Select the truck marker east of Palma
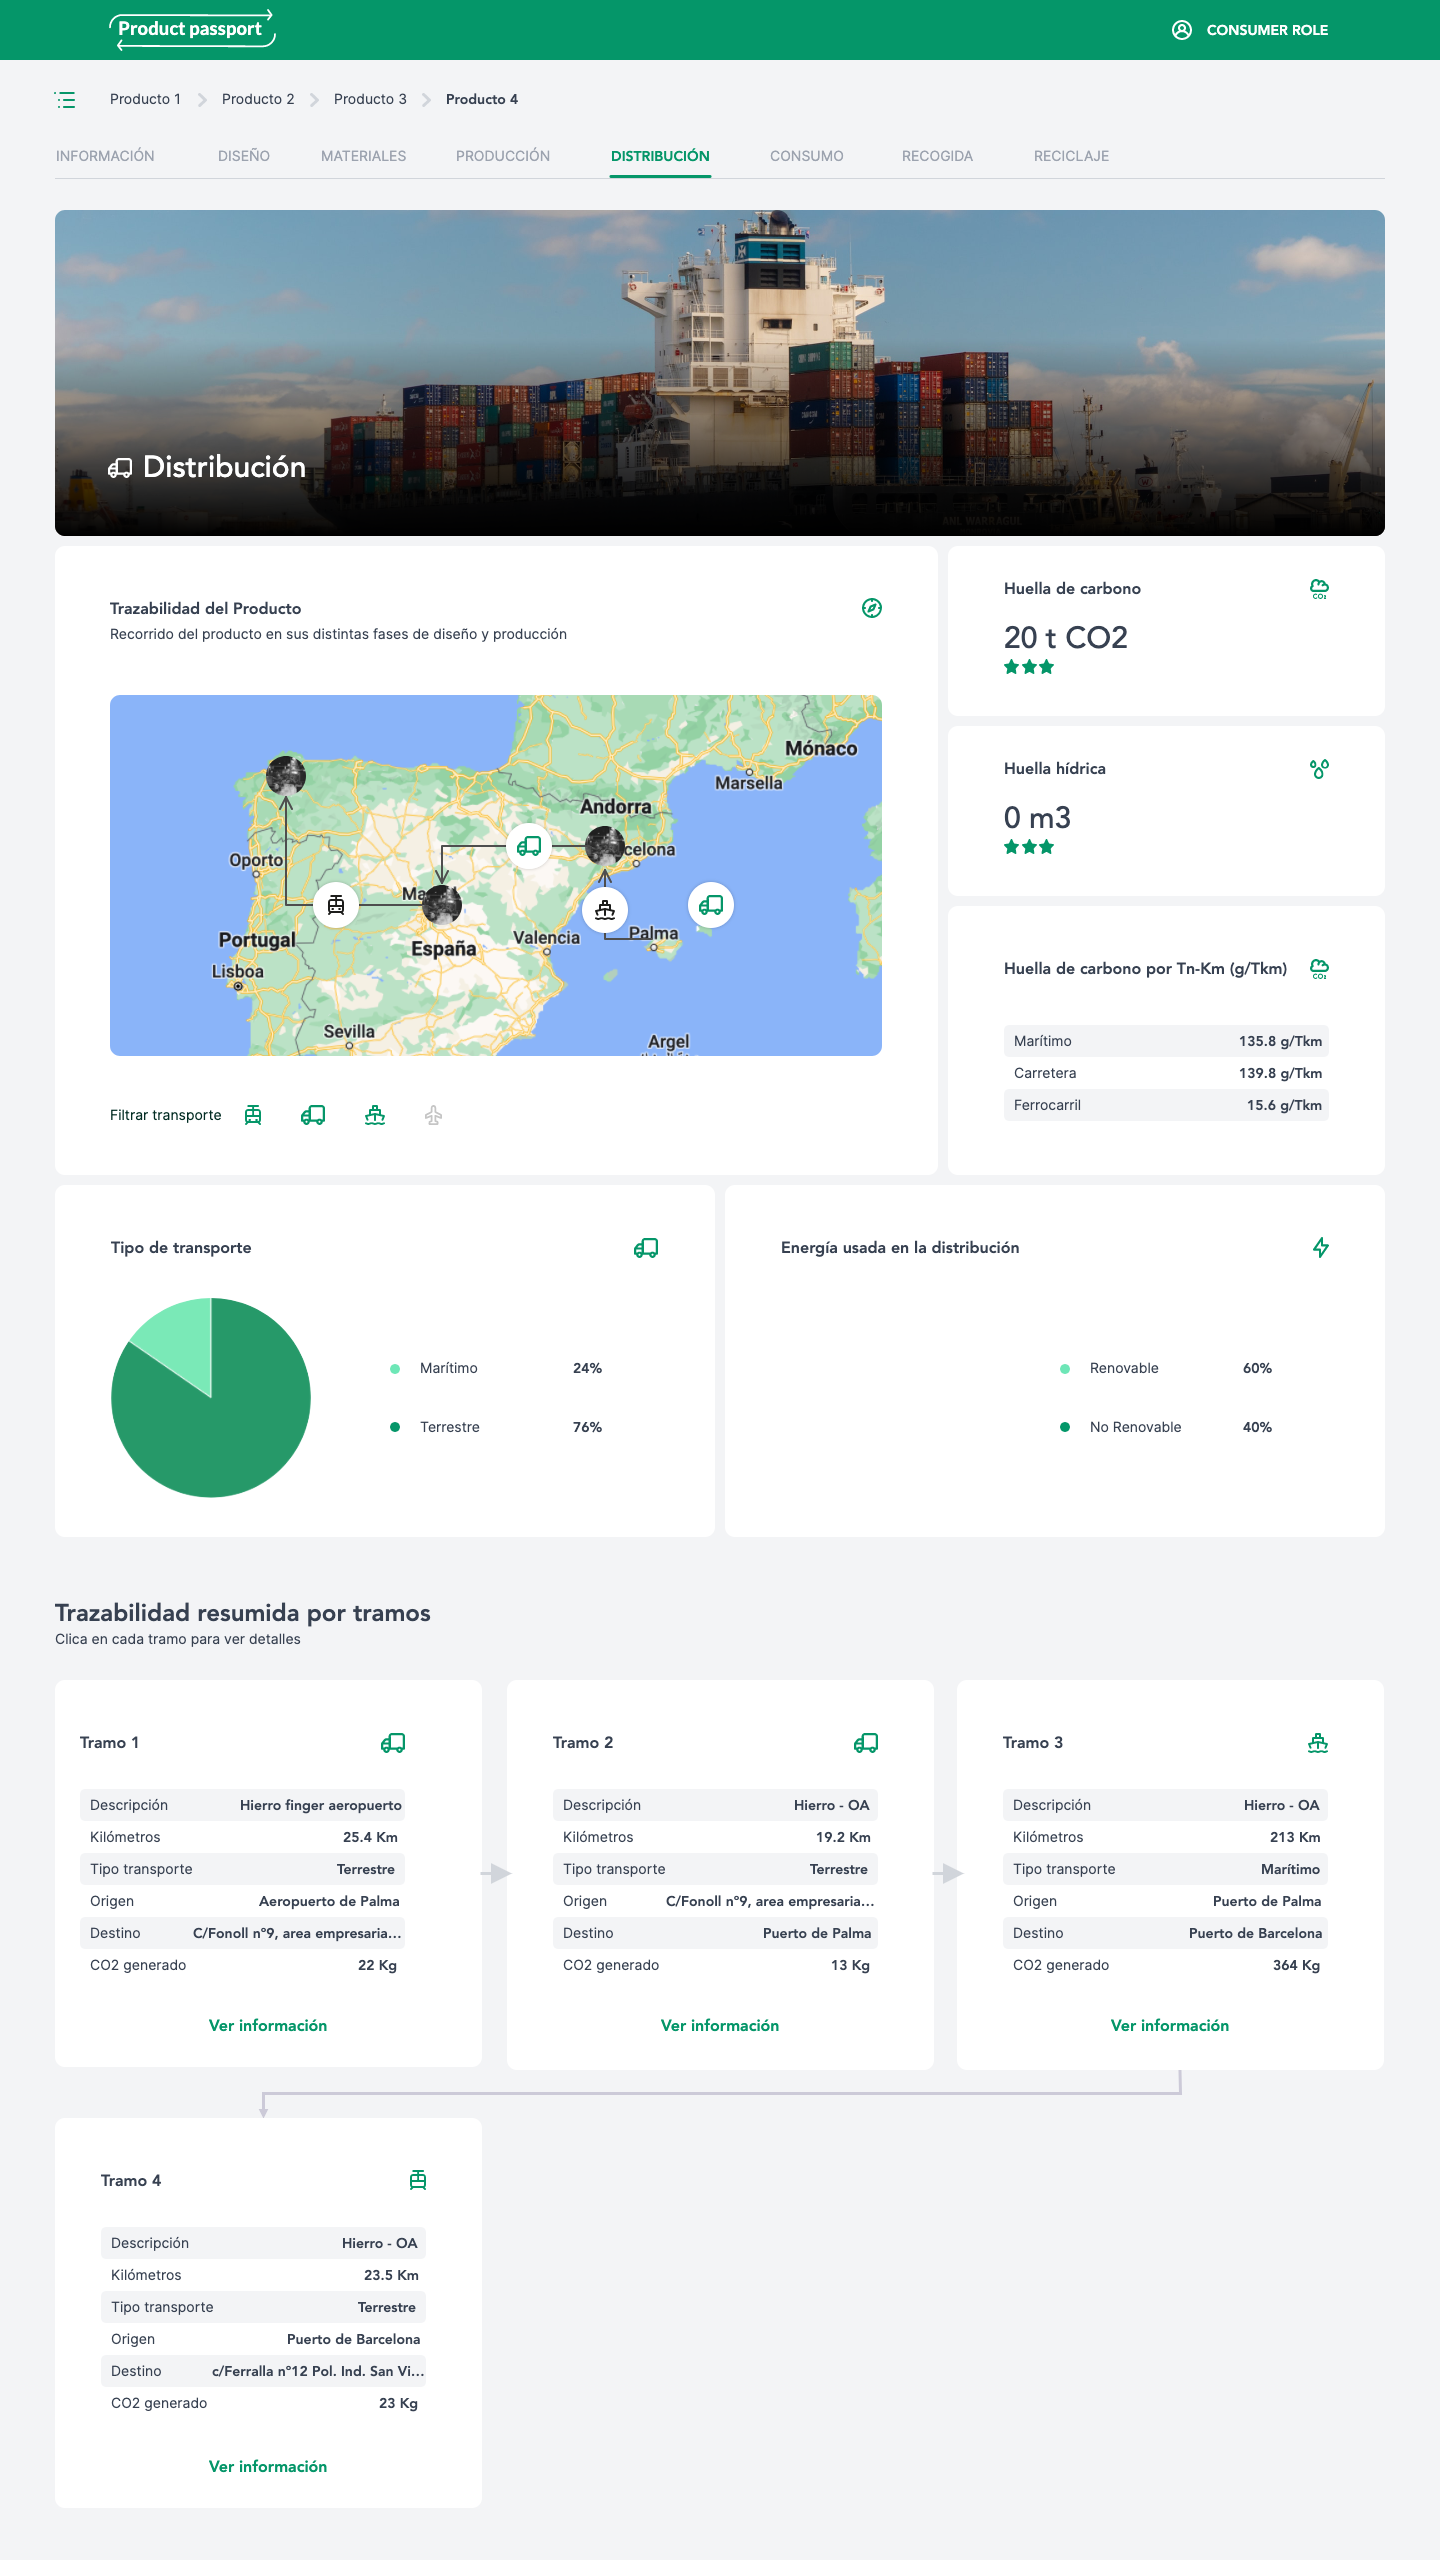Viewport: 1440px width, 2560px height. (711, 905)
